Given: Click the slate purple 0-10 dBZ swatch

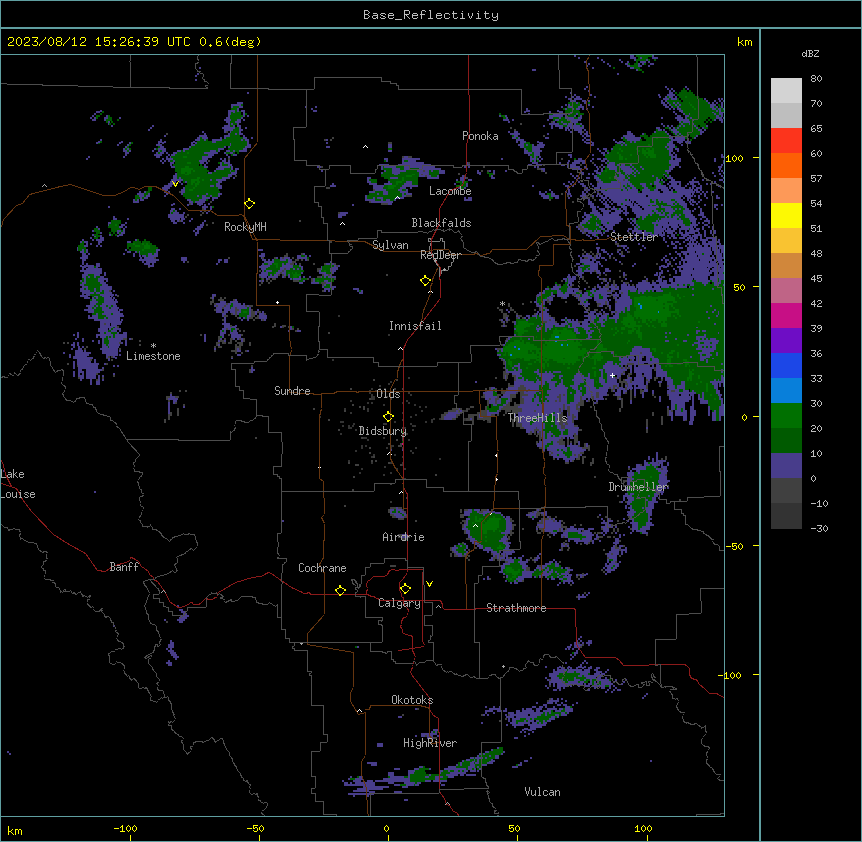Looking at the screenshot, I should tap(786, 466).
